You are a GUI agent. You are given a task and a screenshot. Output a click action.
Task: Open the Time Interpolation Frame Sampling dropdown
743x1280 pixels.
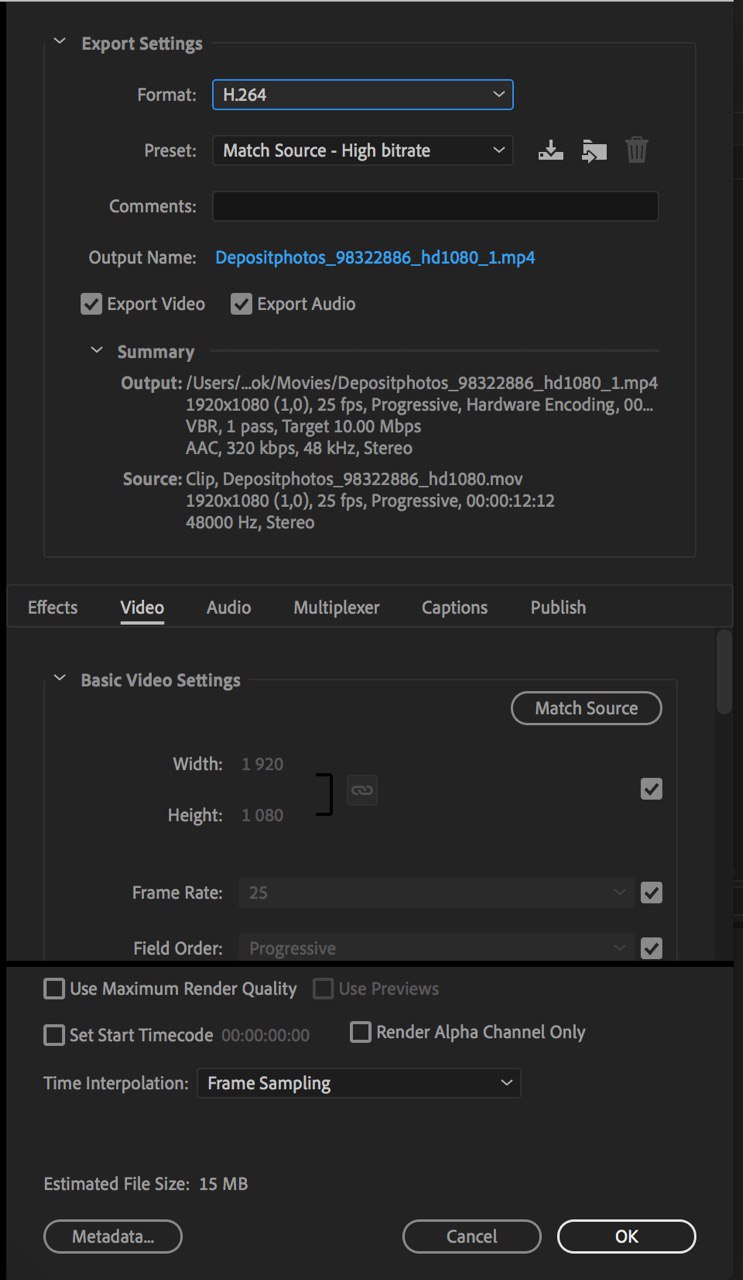[x=358, y=1083]
